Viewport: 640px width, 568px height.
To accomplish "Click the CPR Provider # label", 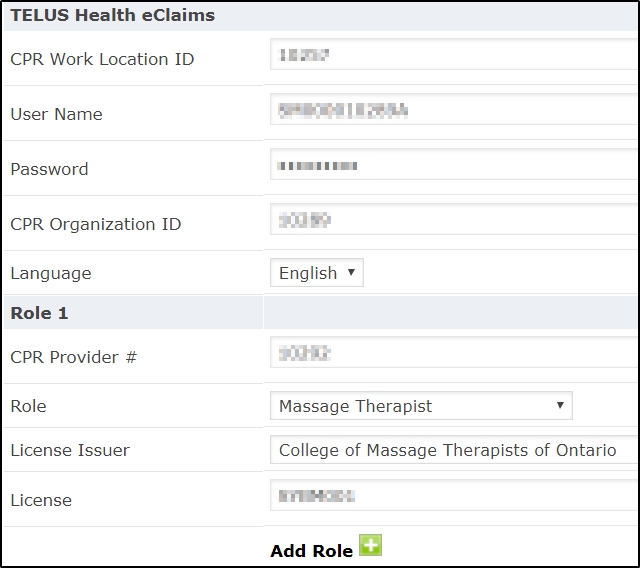I will [73, 357].
